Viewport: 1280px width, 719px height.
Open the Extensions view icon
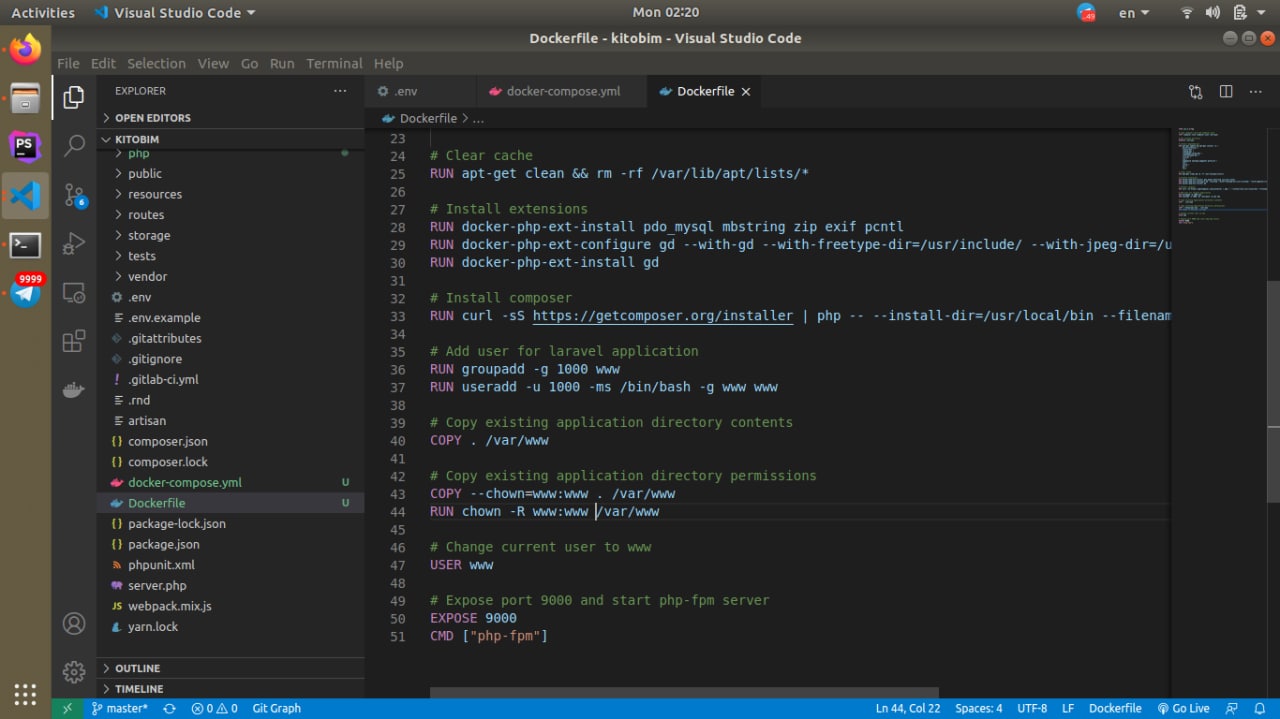click(74, 342)
